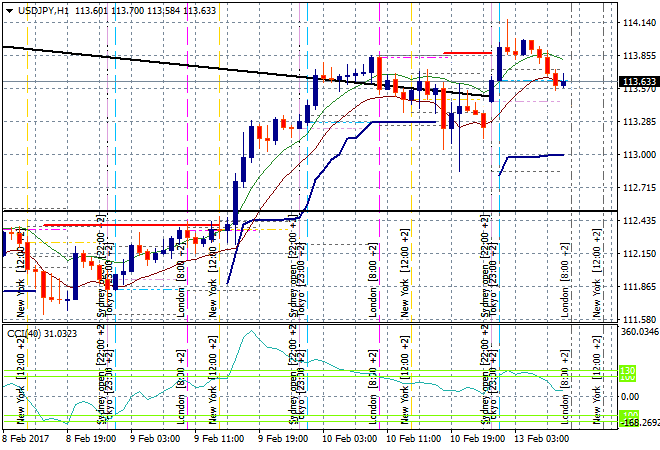Click the 10 Feb 03:00 time label

click(350, 438)
